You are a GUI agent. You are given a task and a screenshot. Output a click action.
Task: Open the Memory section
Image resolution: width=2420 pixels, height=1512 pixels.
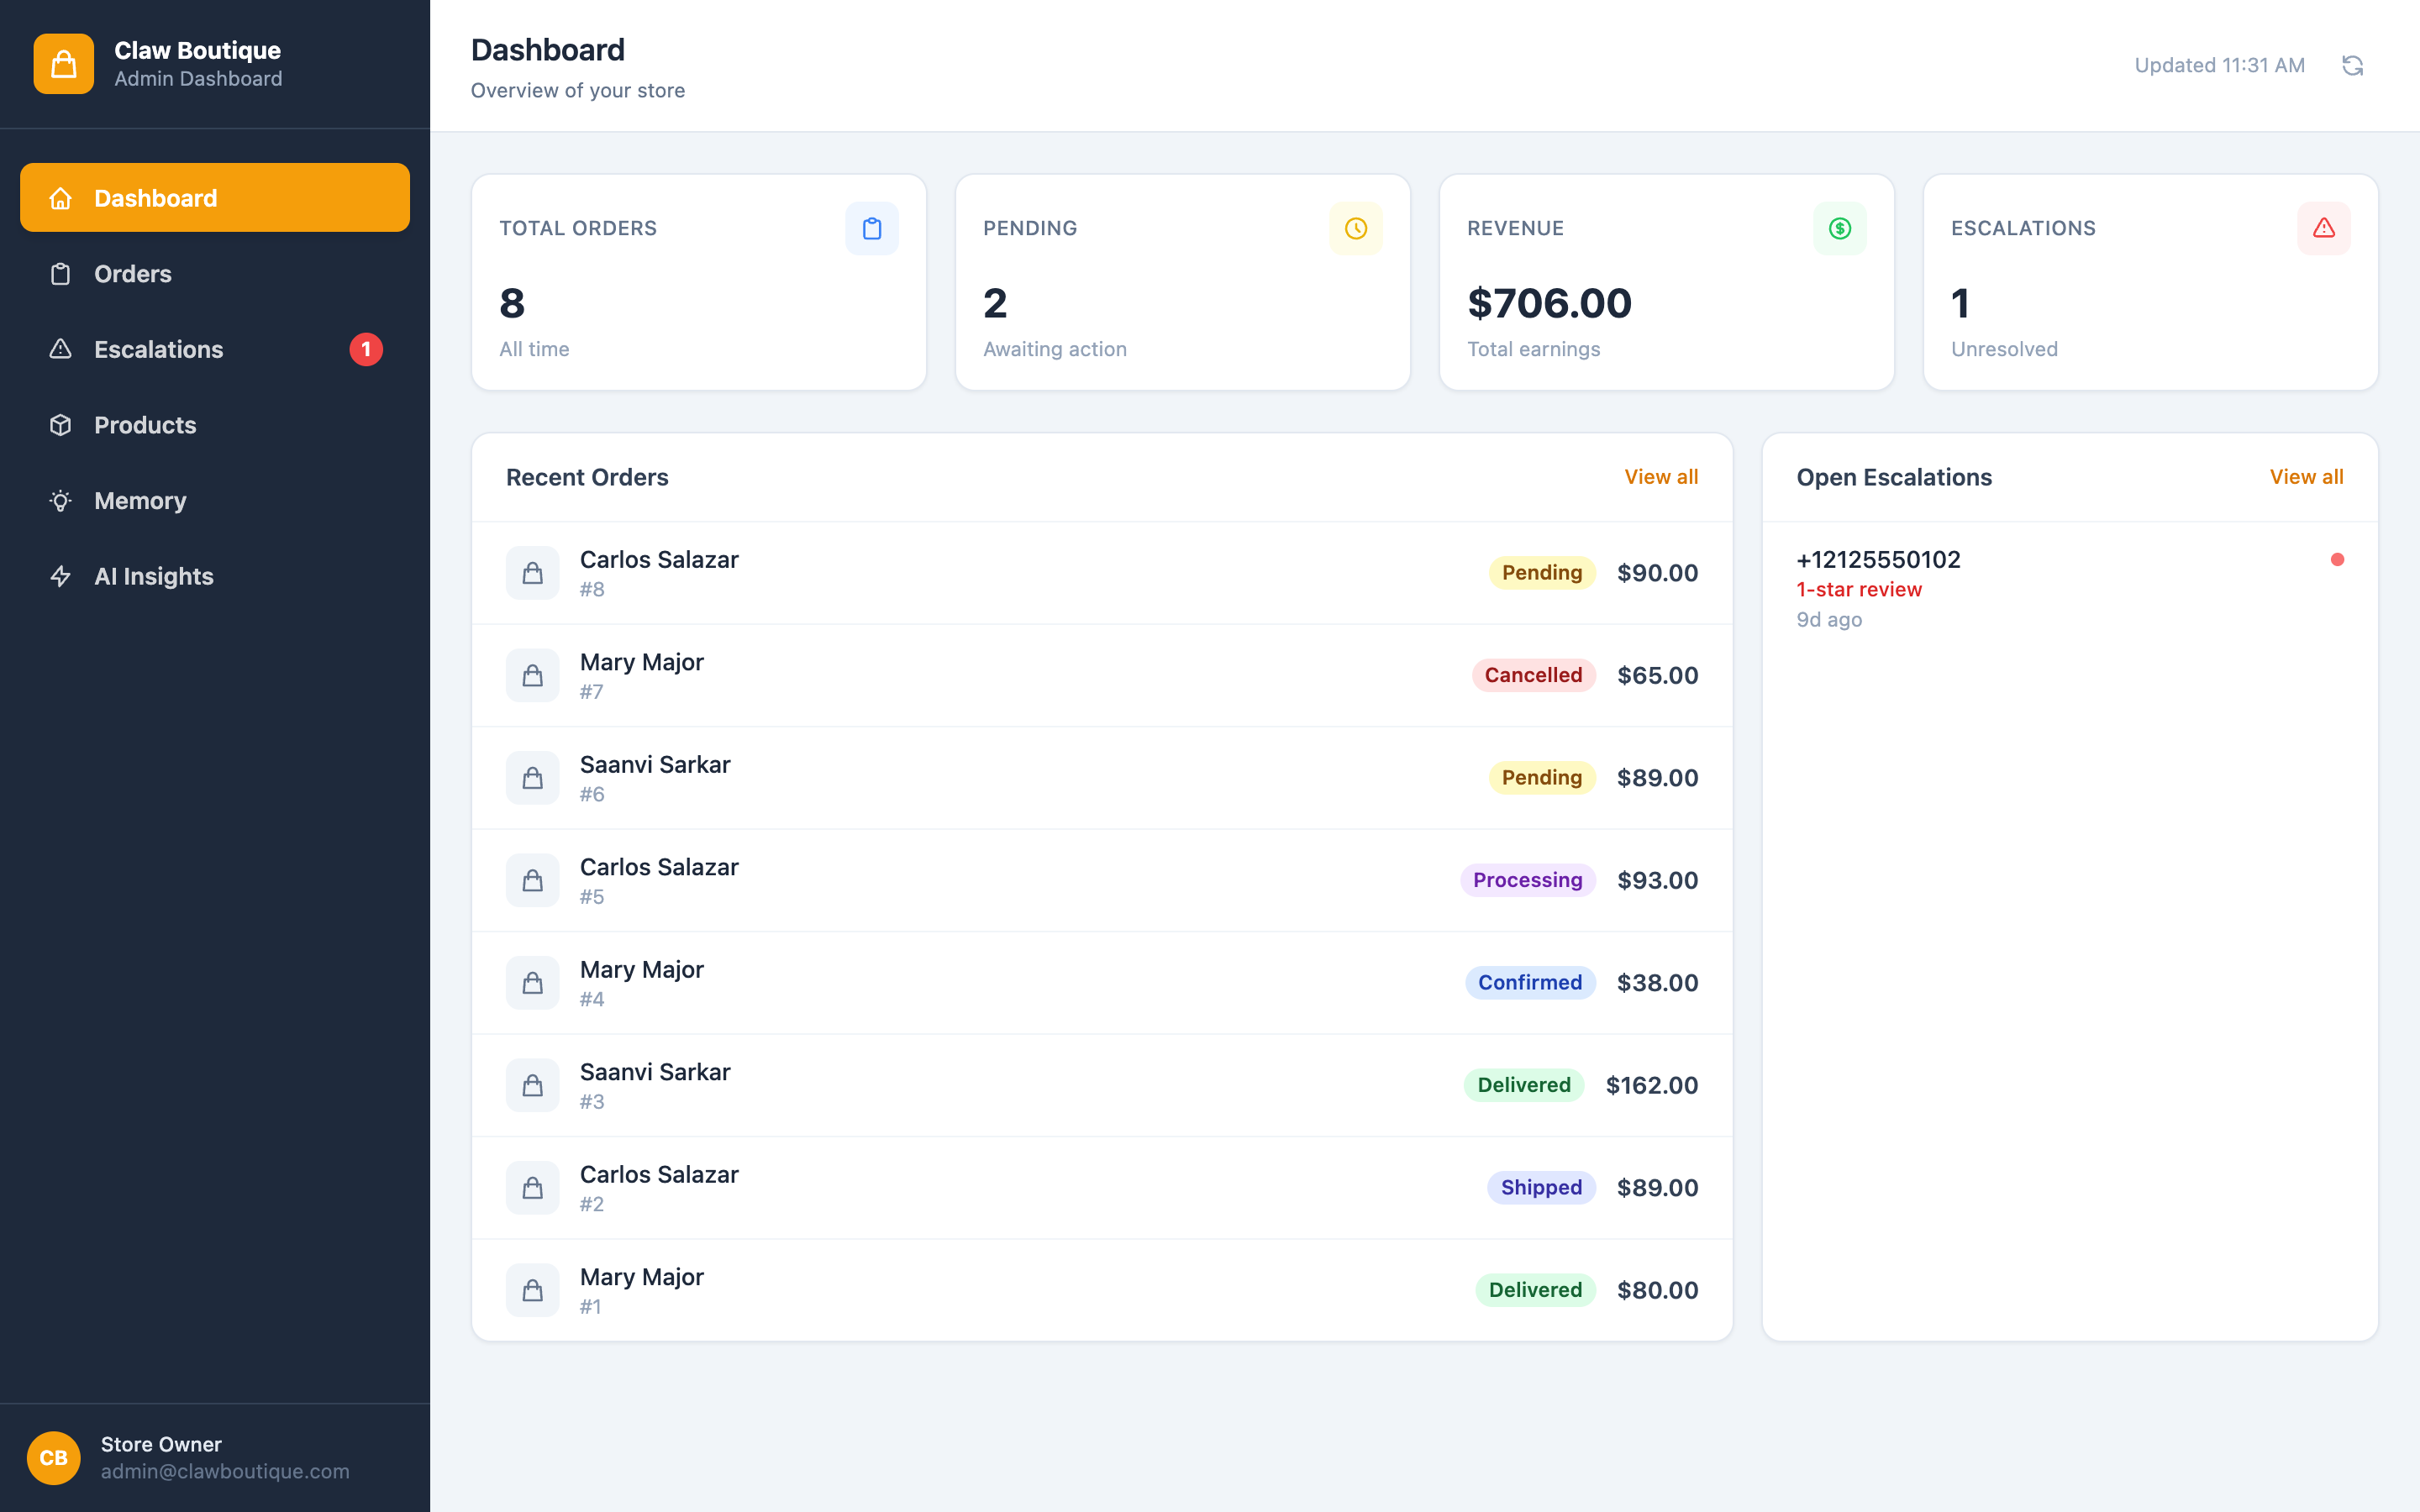[x=215, y=501]
